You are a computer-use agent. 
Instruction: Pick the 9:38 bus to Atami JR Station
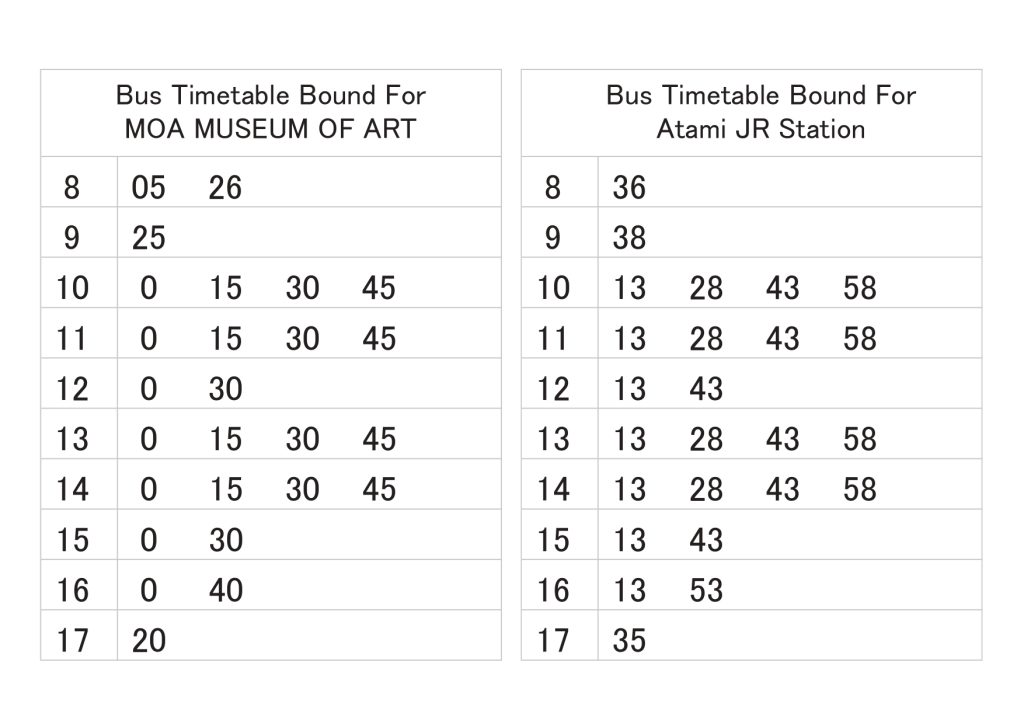(629, 238)
